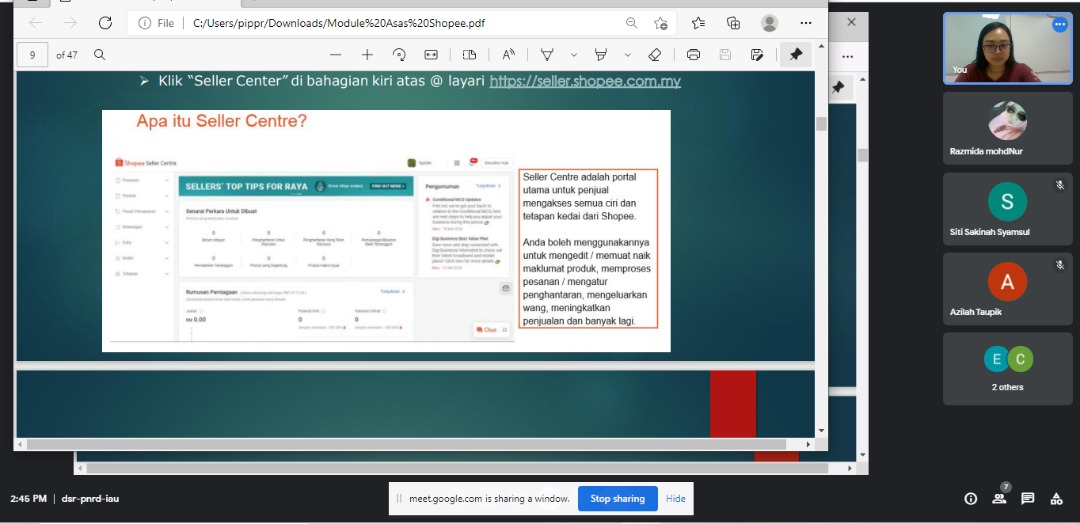The height and width of the screenshot is (524, 1080).
Task: Add this page to favorites
Action: pos(661,23)
